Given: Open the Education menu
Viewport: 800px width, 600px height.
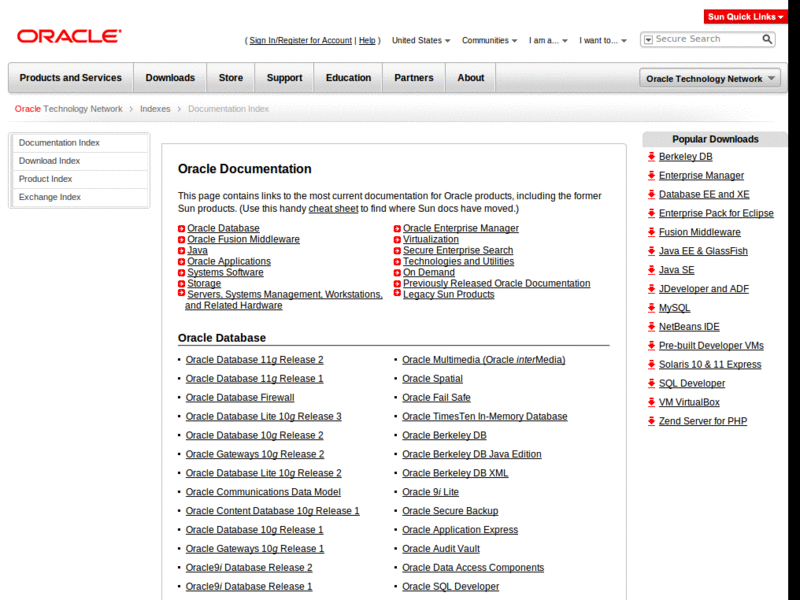Looking at the screenshot, I should (348, 78).
